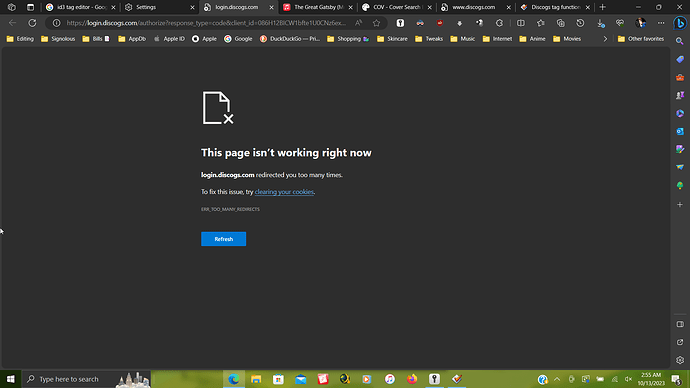Click the address bar URL field
Screen dimensions: 690x388
pyautogui.click(x=206, y=23)
